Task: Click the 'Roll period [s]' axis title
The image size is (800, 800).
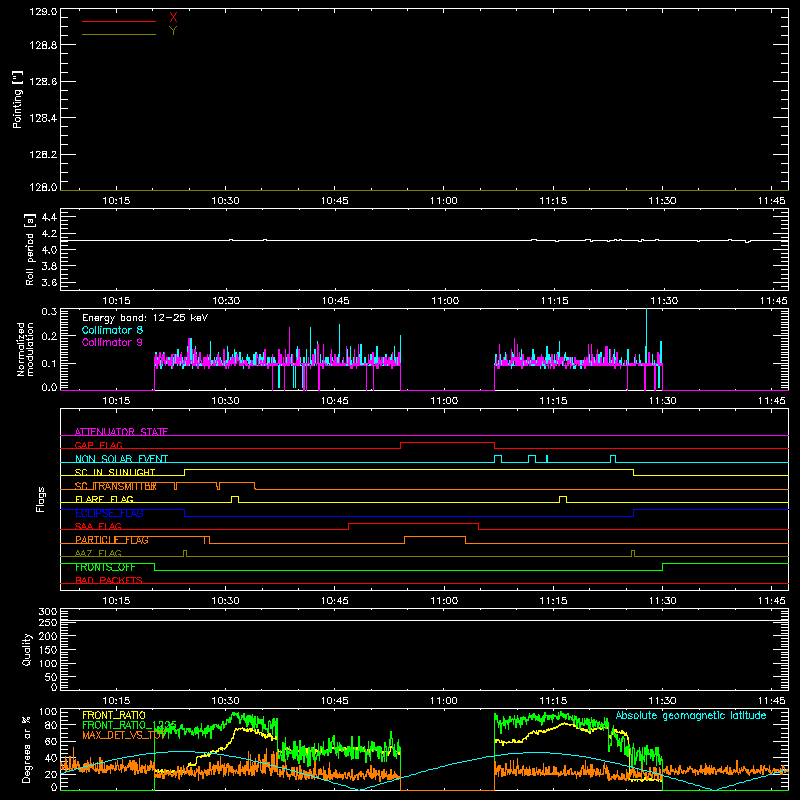Action: [x=30, y=249]
